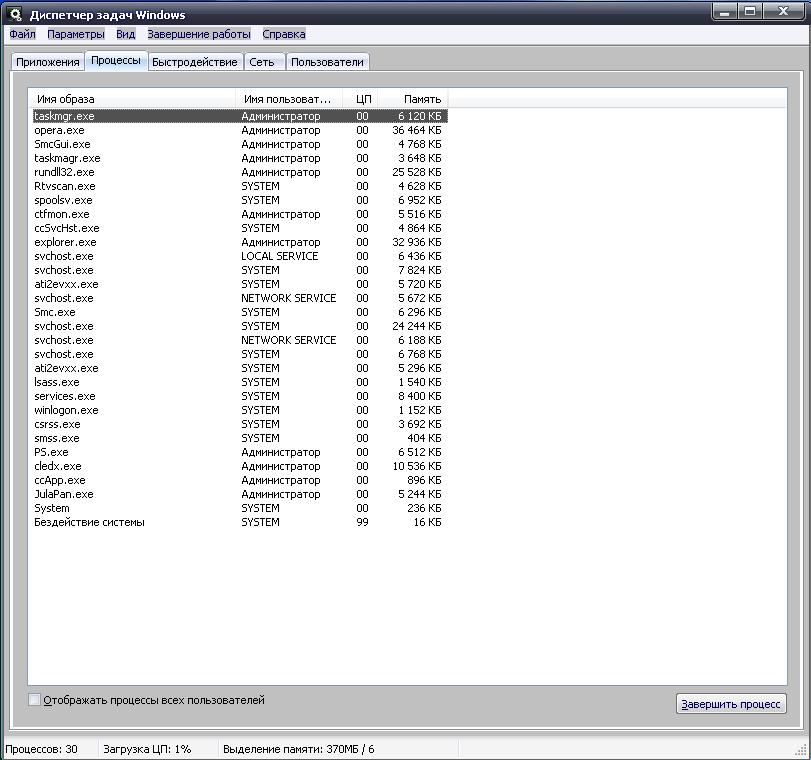Sort processes by Память column

(x=422, y=99)
